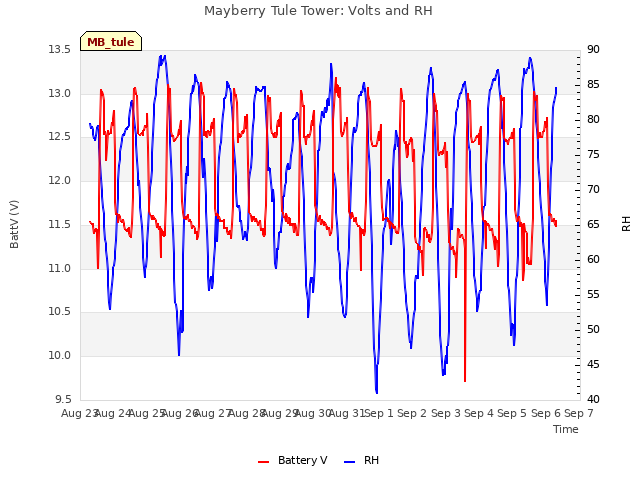The width and height of the screenshot is (640, 480).
Task: Click the 90 right axis tick
Action: [x=593, y=49]
